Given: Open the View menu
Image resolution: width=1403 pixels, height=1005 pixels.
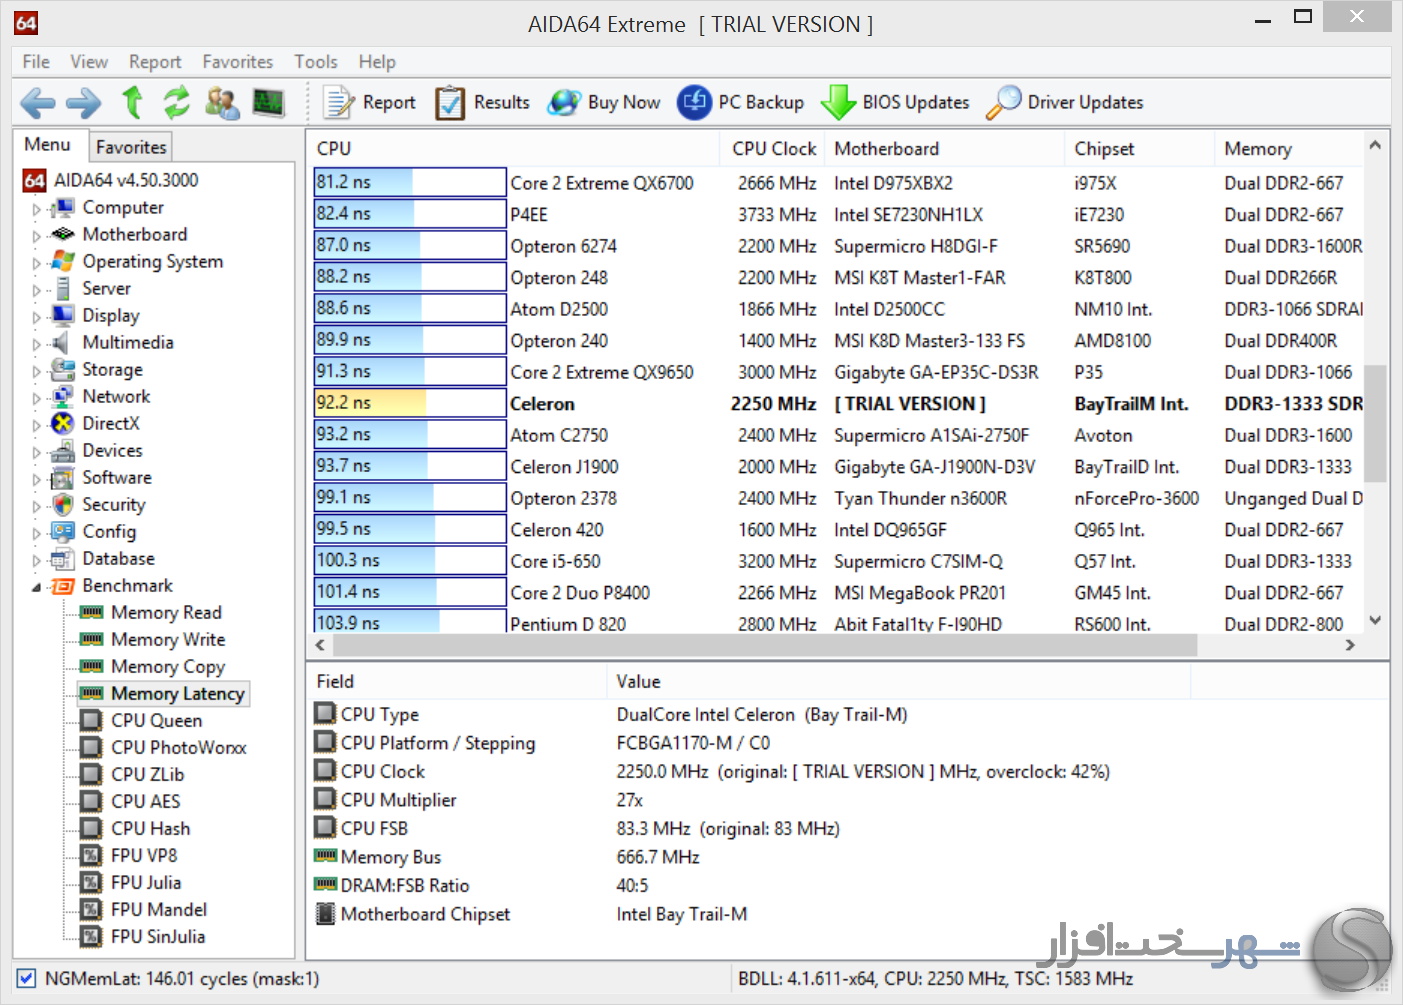Looking at the screenshot, I should click(x=89, y=62).
